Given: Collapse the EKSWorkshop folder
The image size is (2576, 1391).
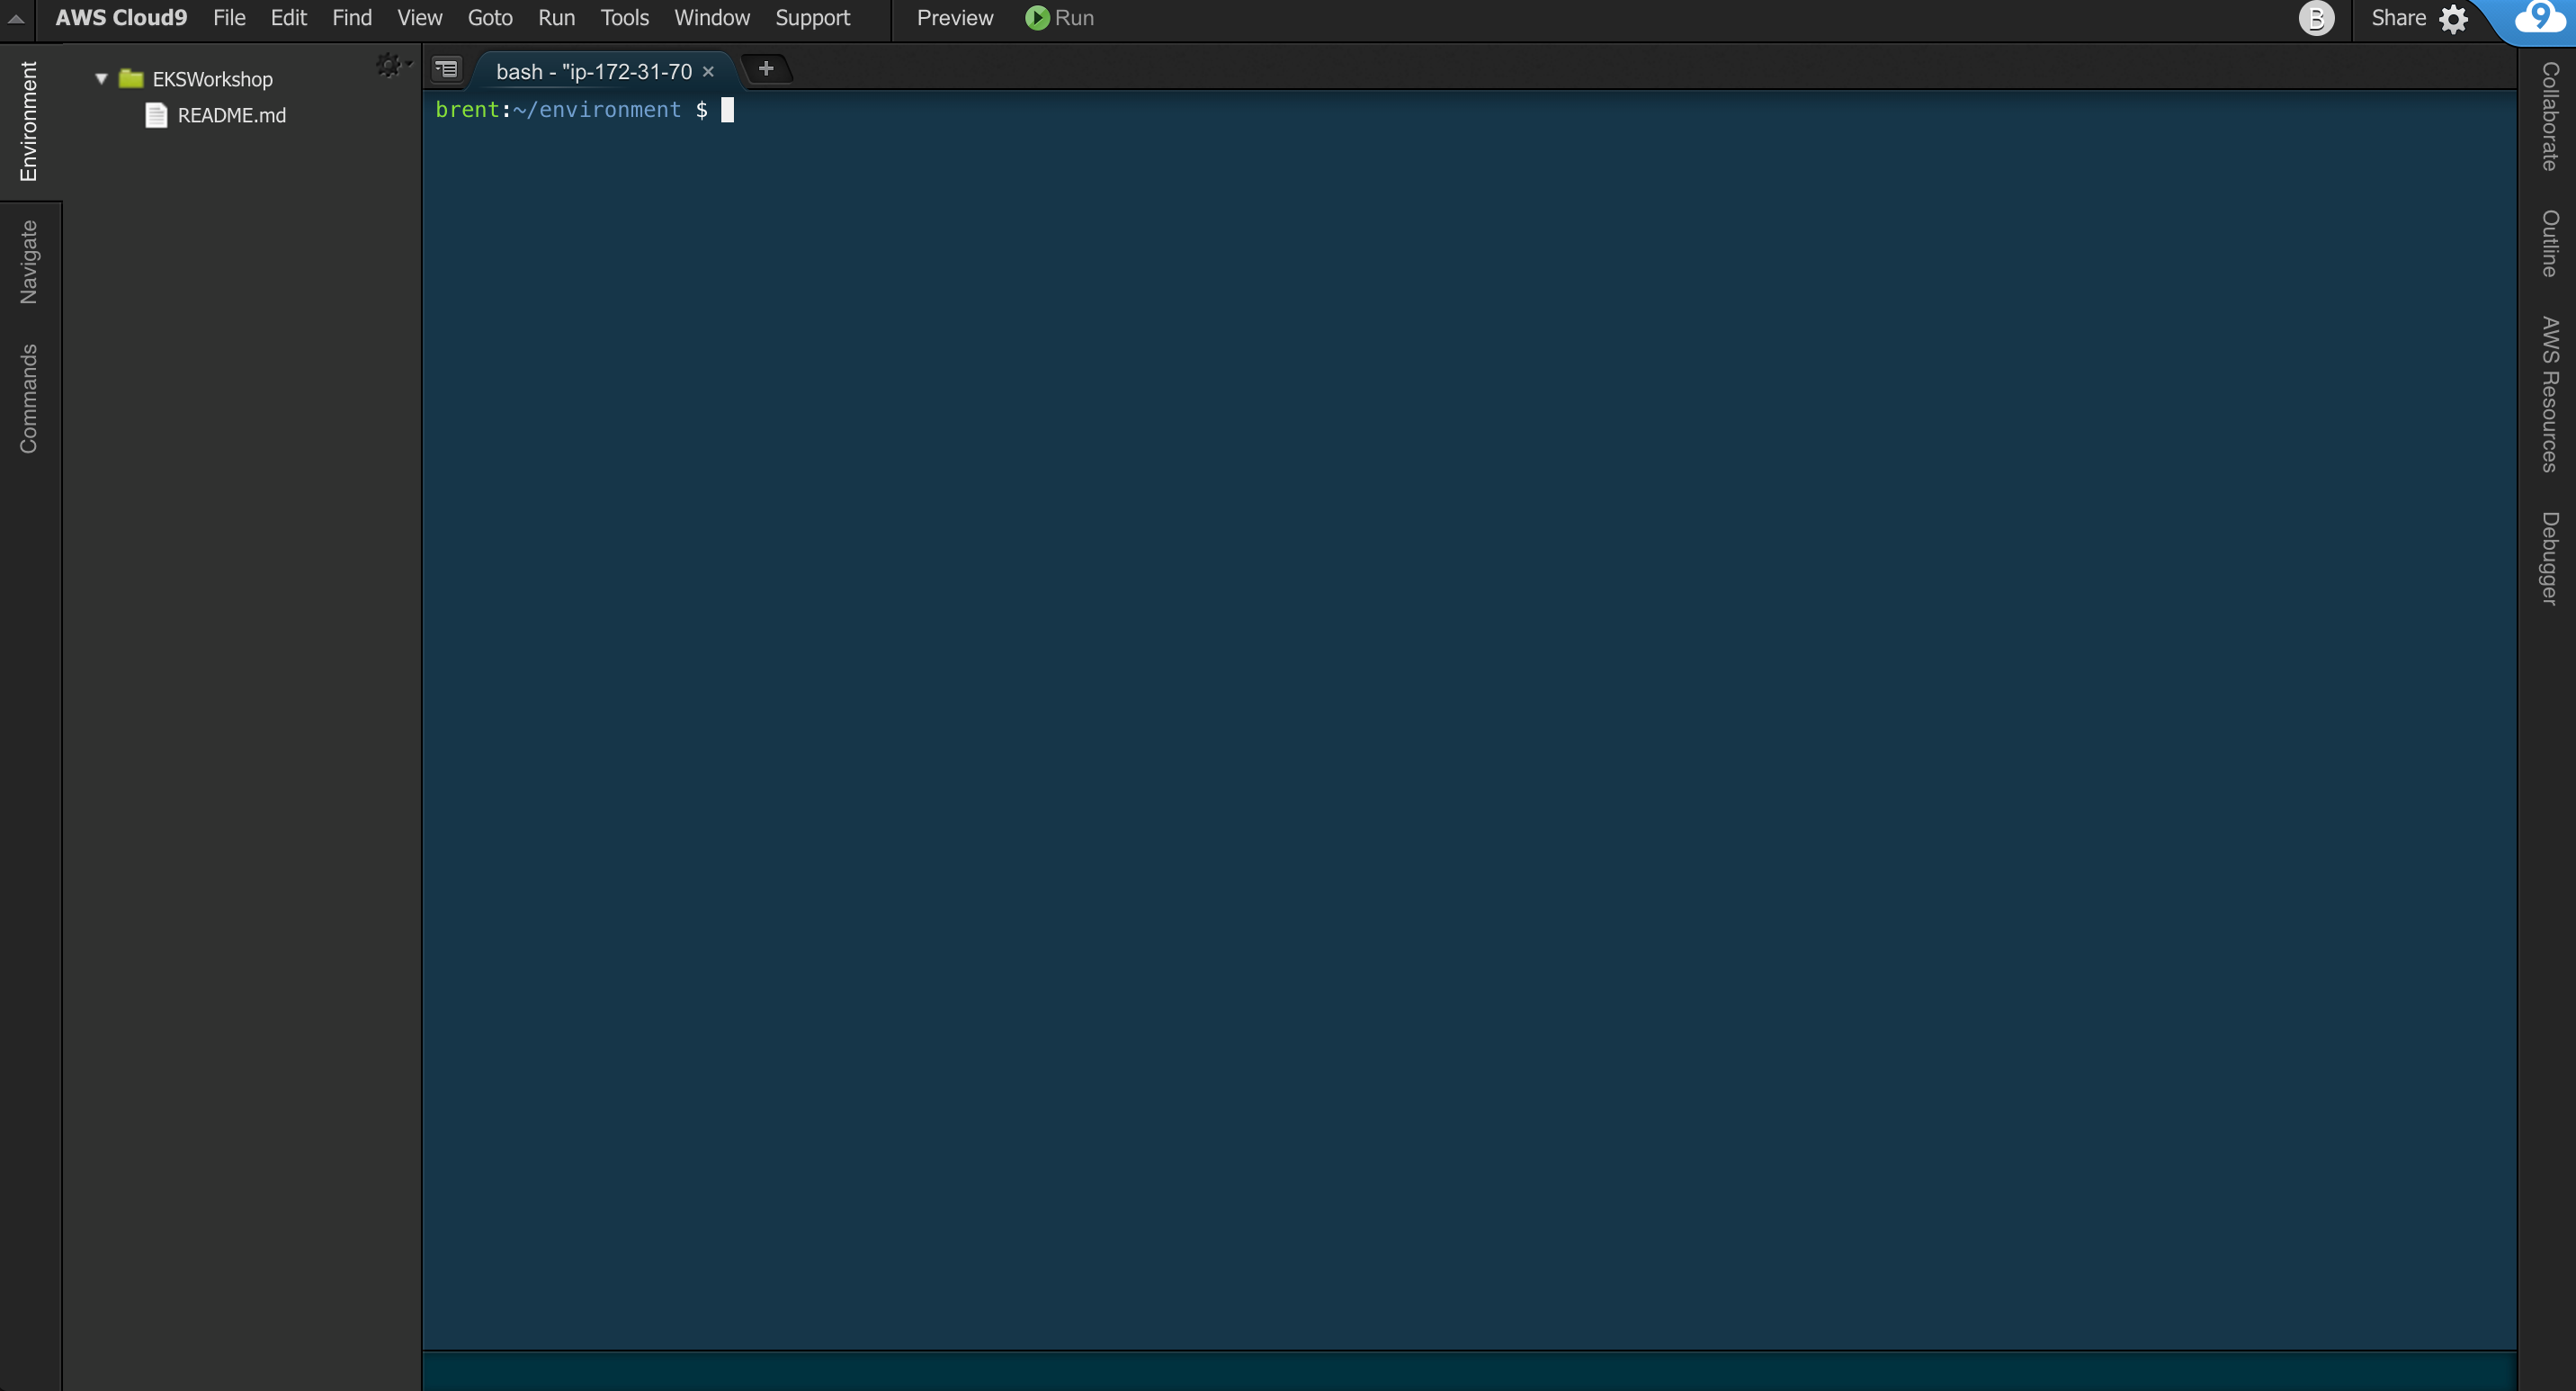Looking at the screenshot, I should [100, 78].
